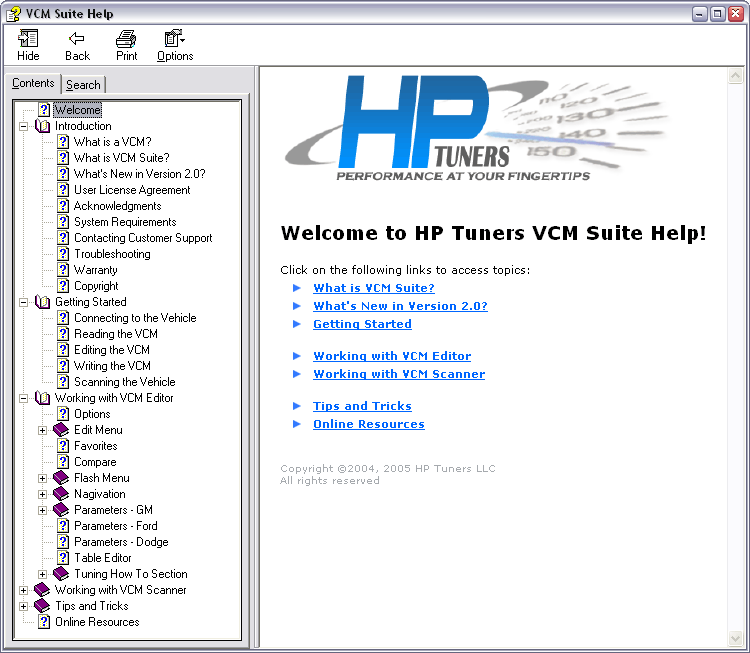Image resolution: width=750 pixels, height=653 pixels.
Task: Select the Parameters - Dodge topic
Action: pos(121,542)
